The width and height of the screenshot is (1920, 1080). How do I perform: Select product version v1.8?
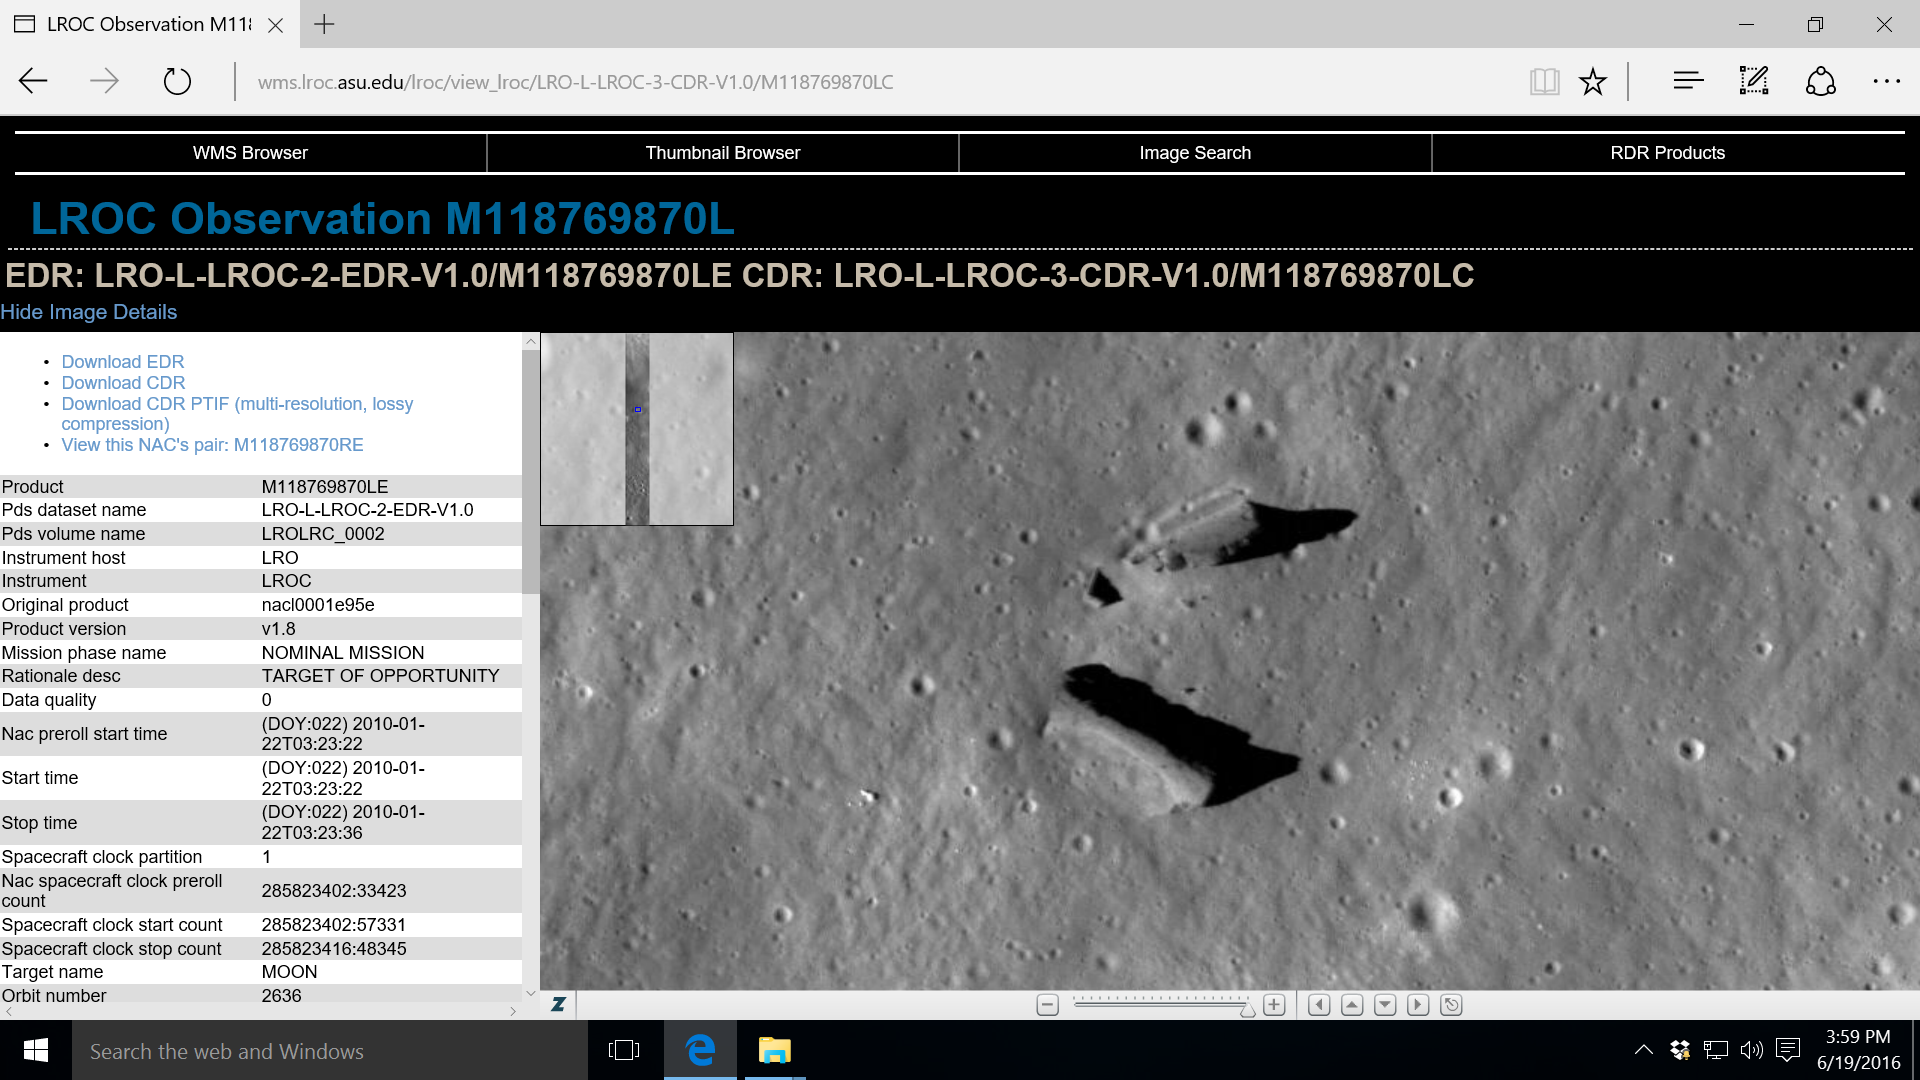click(278, 629)
